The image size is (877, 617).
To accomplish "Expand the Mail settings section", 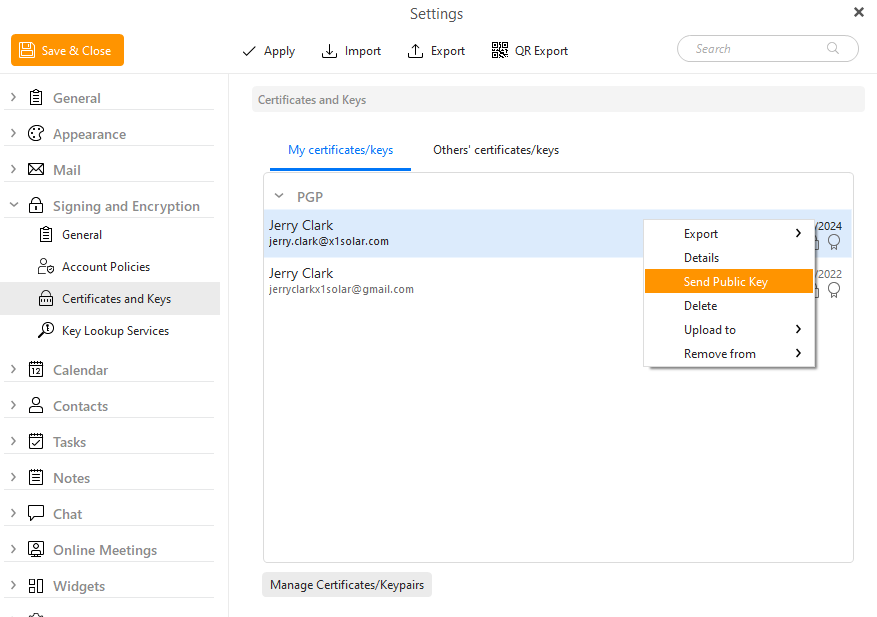I will tap(13, 170).
